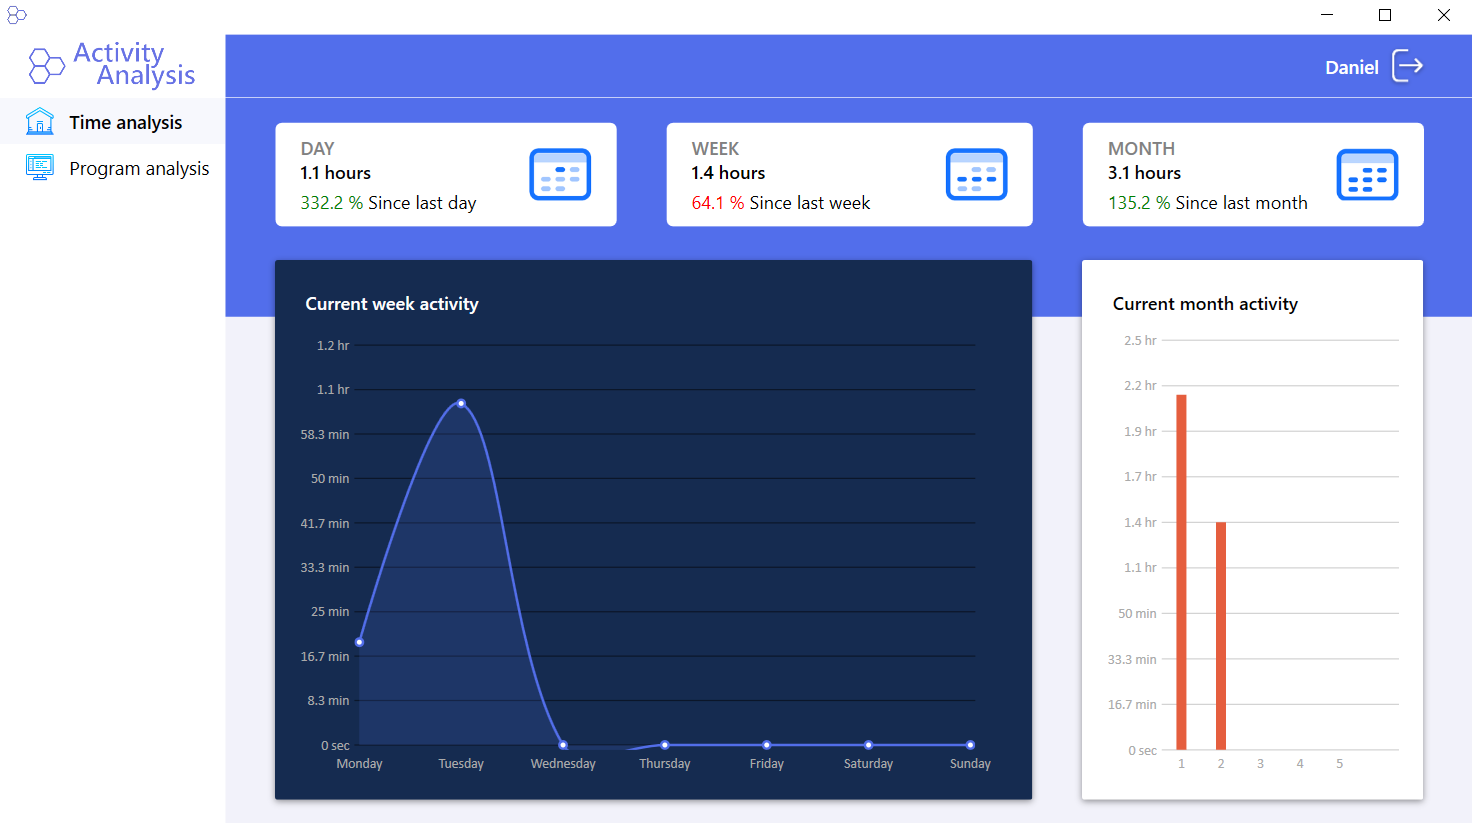Click the 'MONTH' card heading
This screenshot has height=823, width=1472.
(x=1141, y=148)
